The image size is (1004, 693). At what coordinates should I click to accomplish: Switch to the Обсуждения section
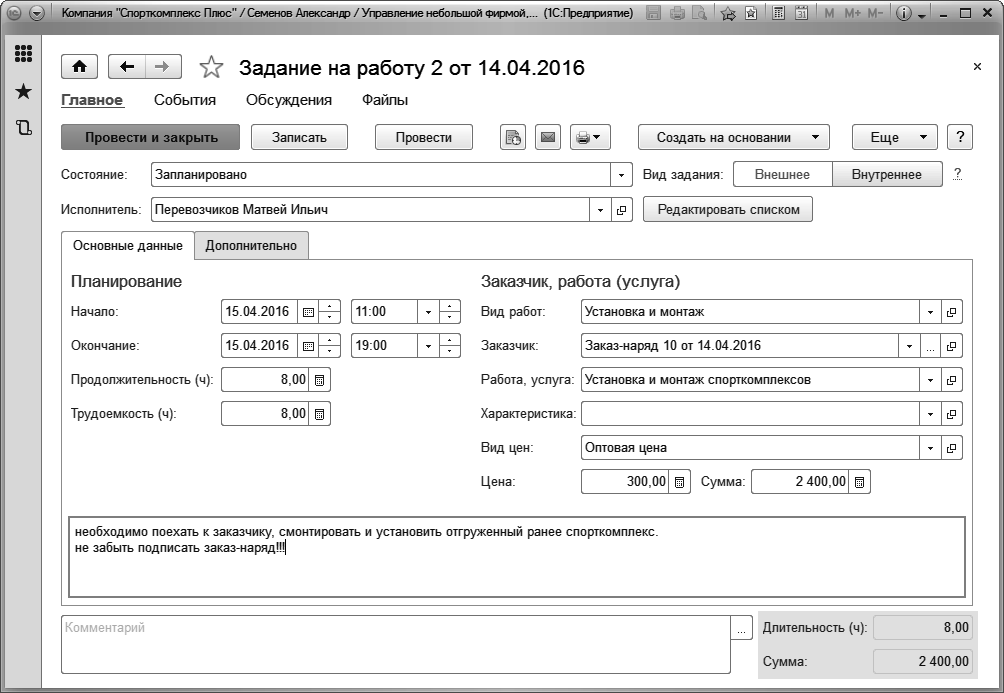[289, 100]
